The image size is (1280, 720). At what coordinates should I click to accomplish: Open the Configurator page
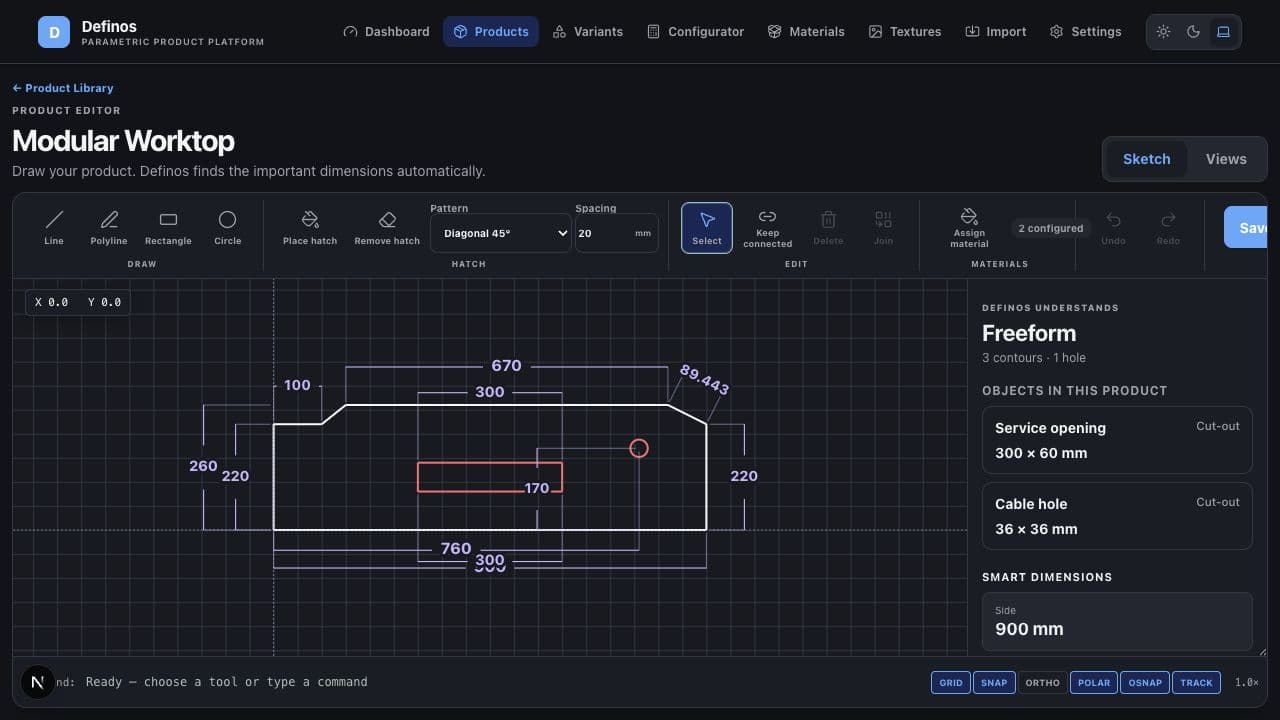696,32
